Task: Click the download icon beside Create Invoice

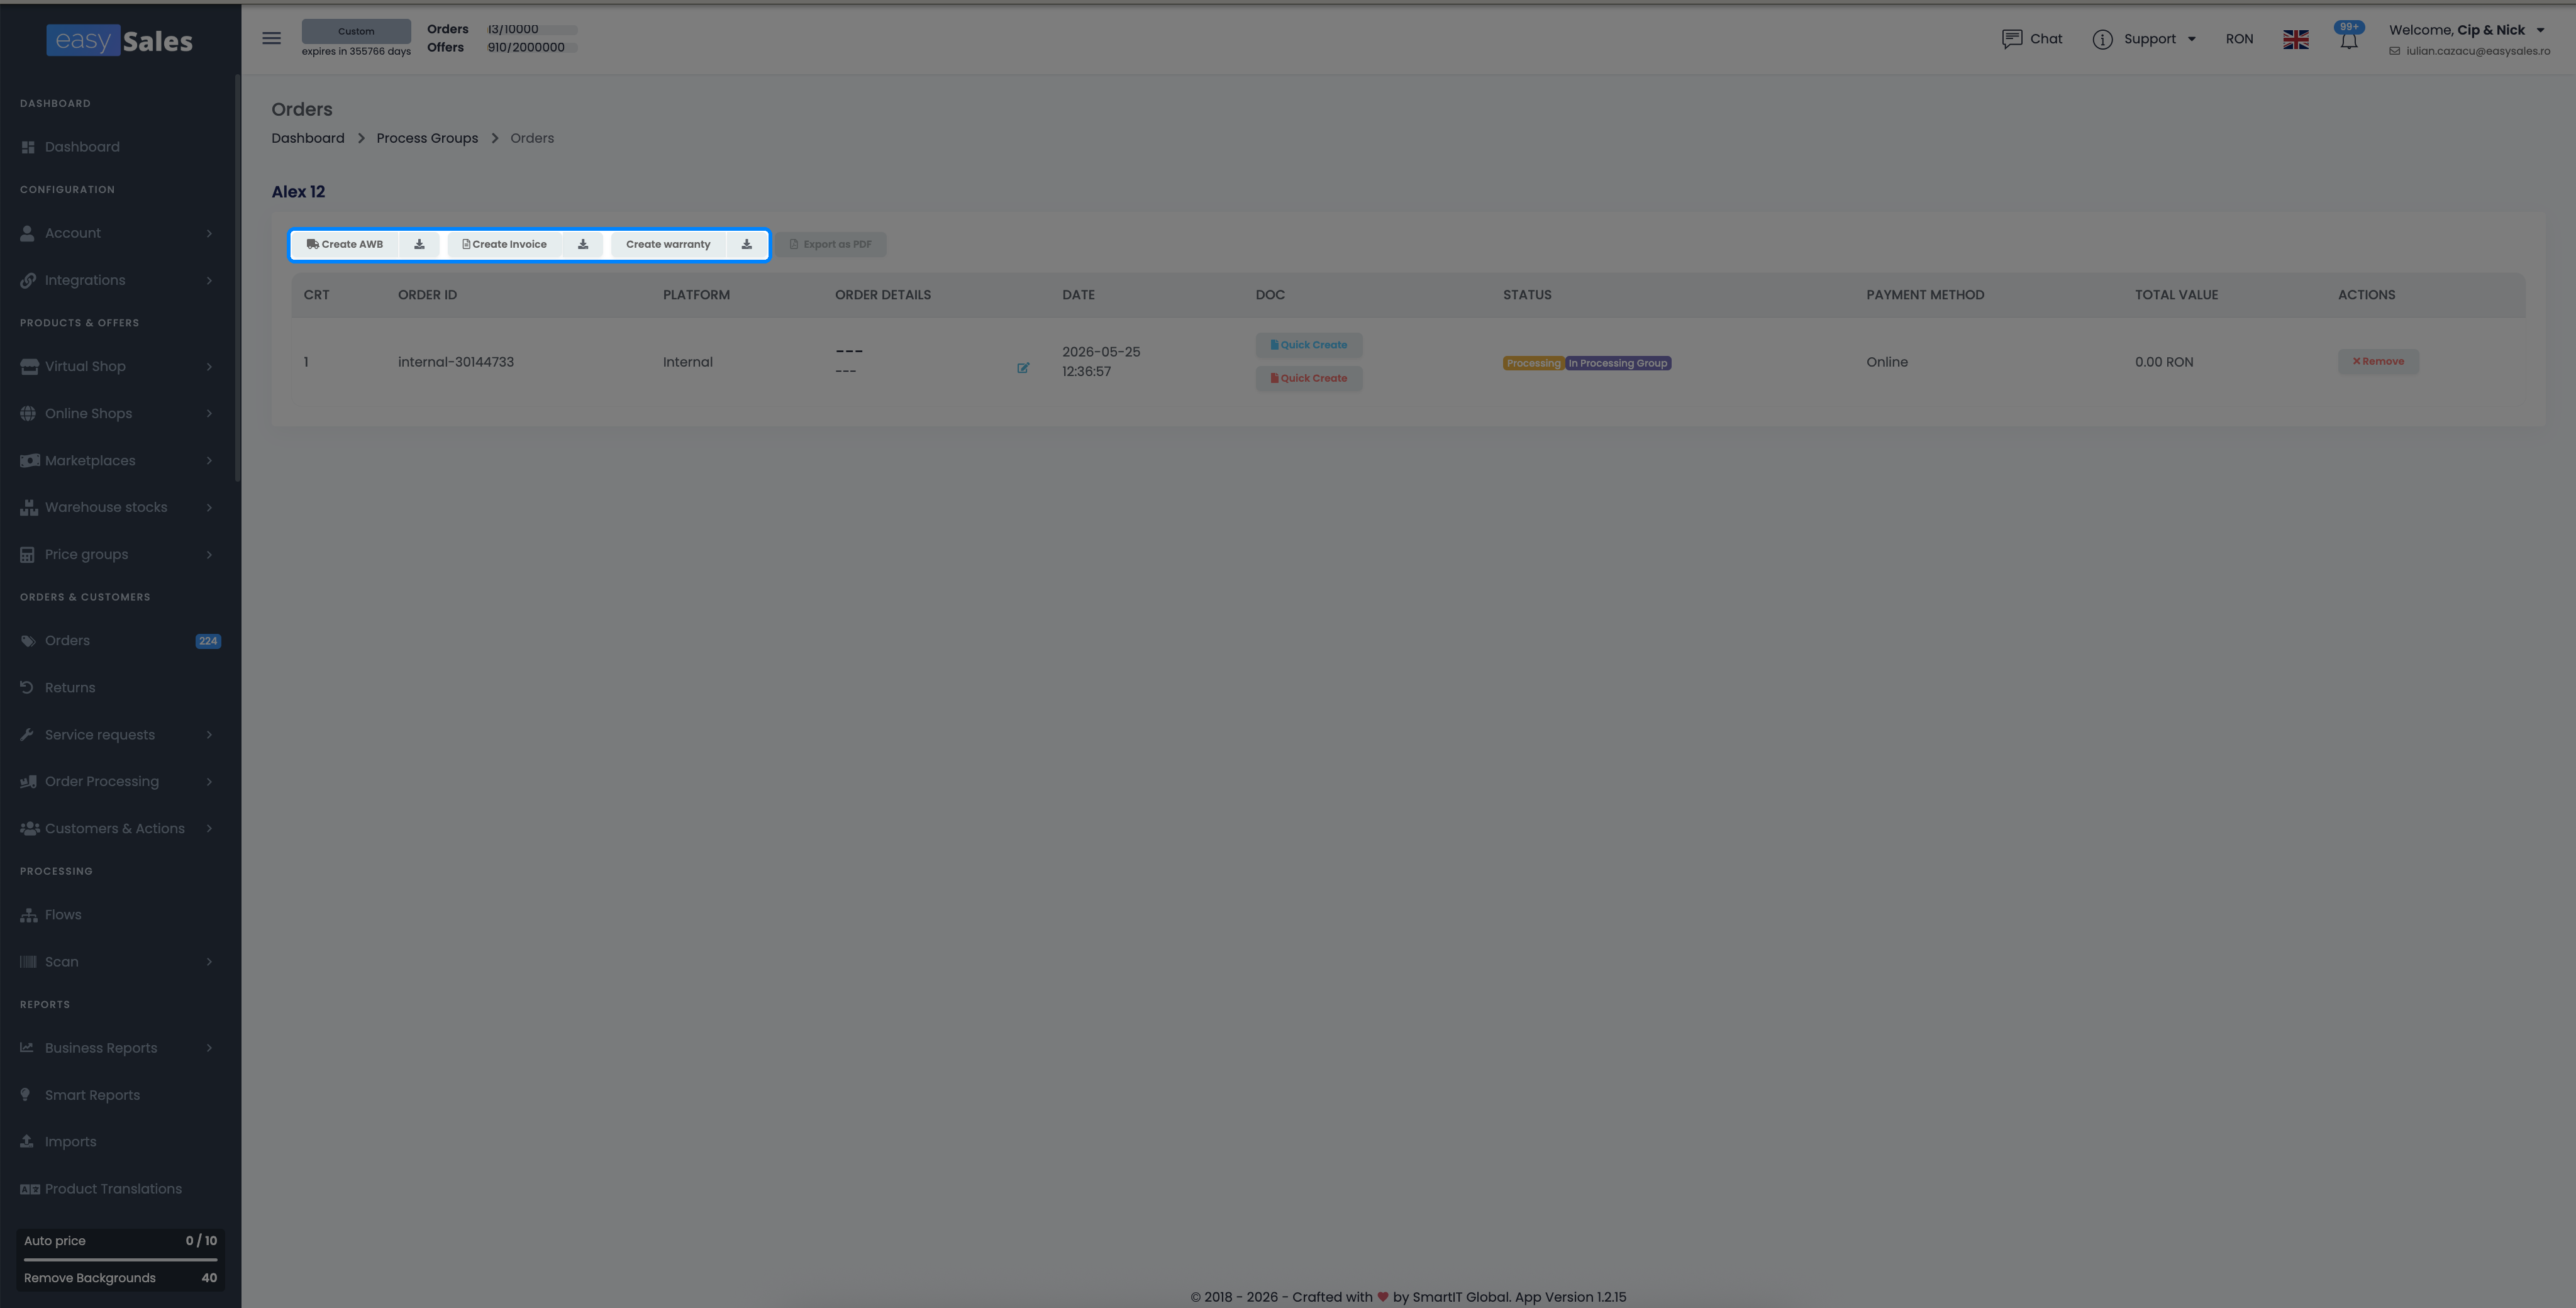Action: [x=583, y=244]
